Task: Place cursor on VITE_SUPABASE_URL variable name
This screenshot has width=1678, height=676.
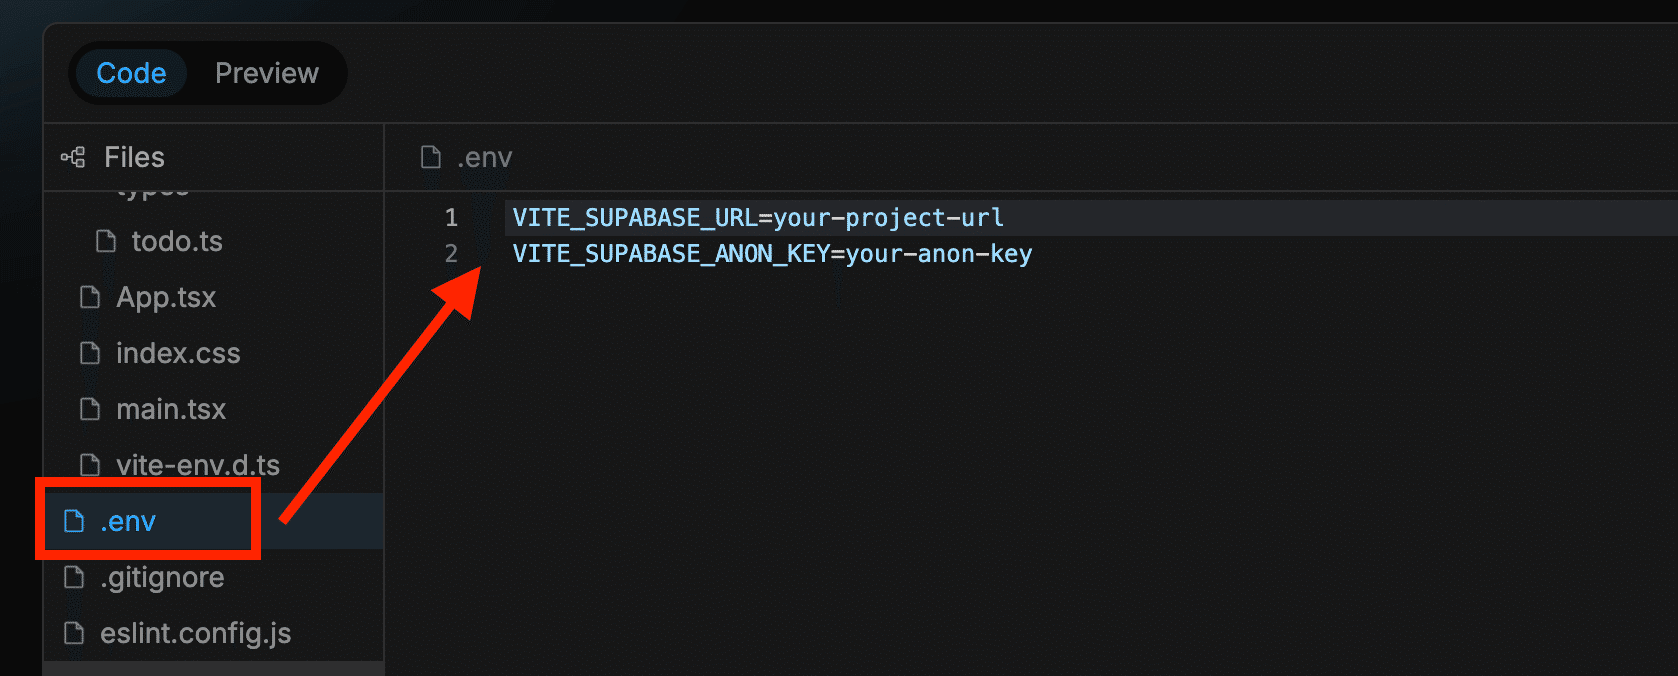Action: point(634,218)
